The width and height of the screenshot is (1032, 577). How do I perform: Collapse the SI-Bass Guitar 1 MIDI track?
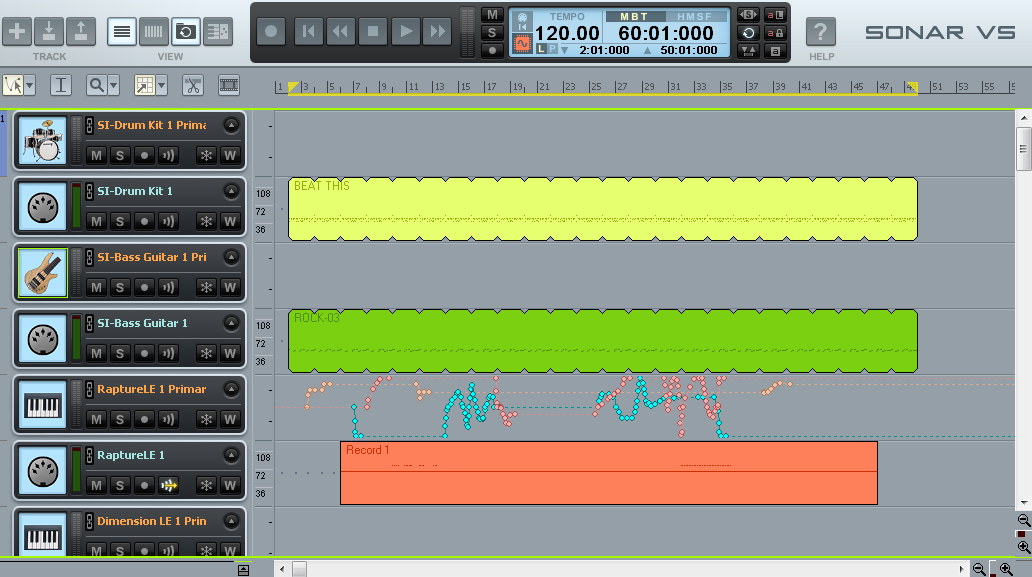coord(231,323)
